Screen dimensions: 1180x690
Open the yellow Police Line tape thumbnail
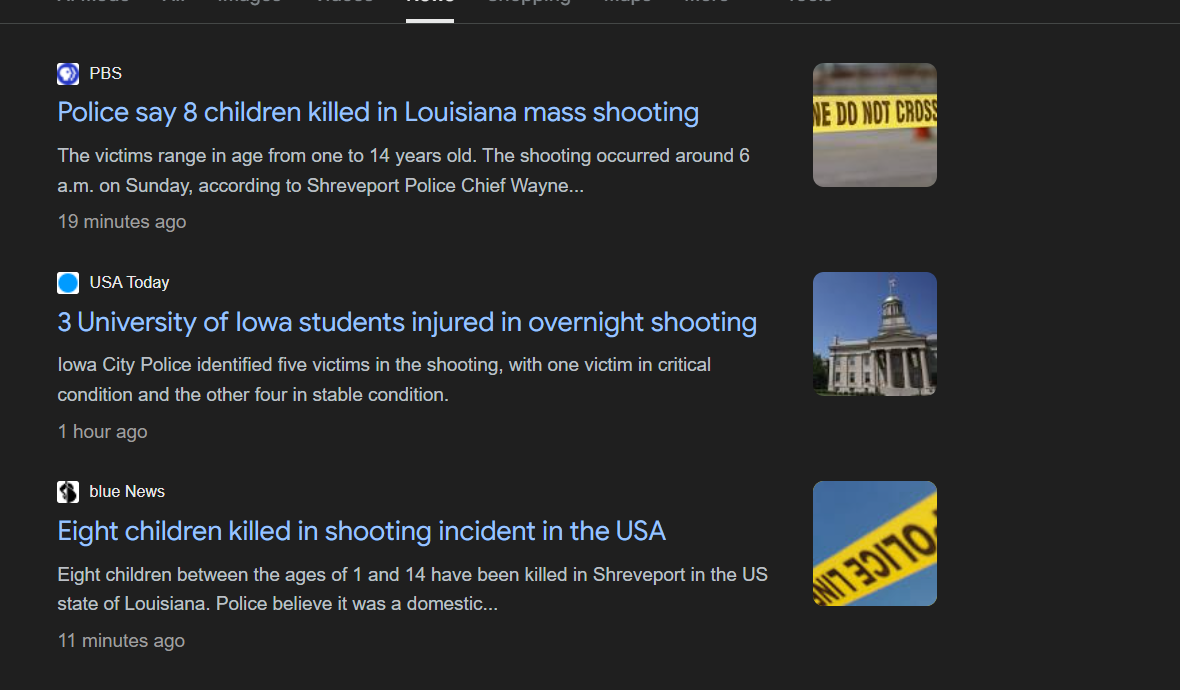pyautogui.click(x=874, y=543)
